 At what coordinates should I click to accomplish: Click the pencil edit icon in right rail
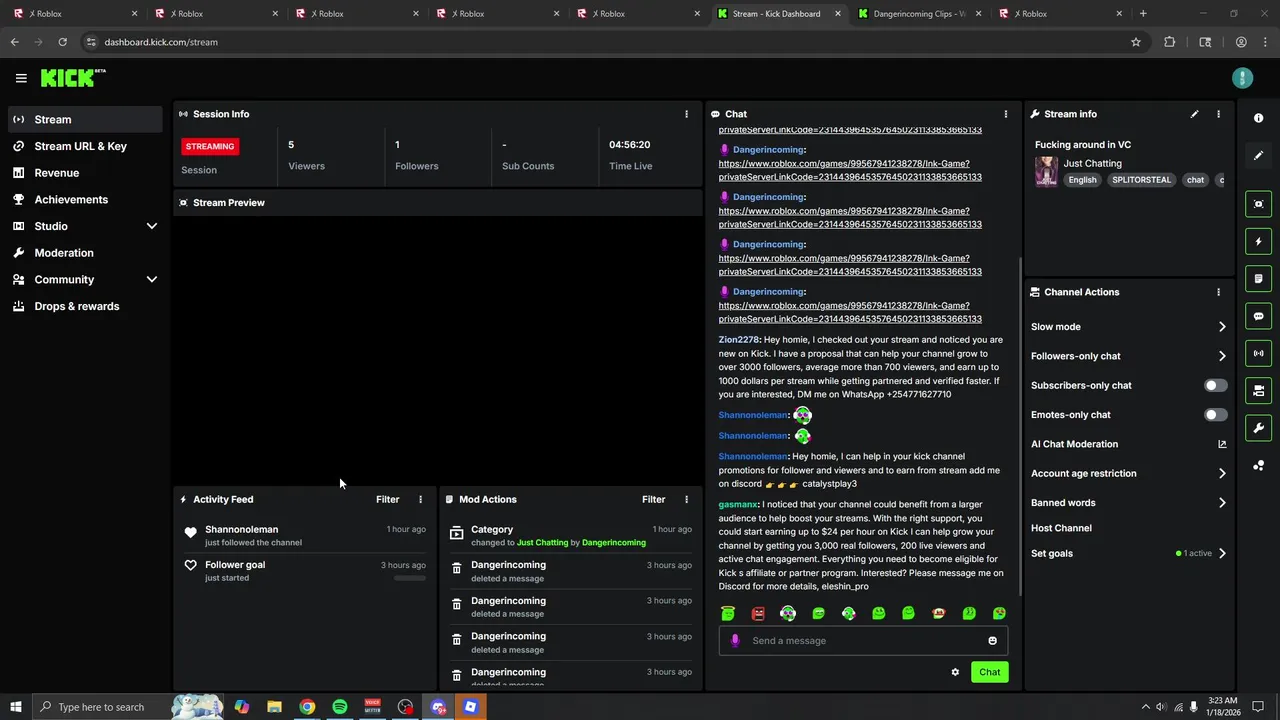[1258, 155]
